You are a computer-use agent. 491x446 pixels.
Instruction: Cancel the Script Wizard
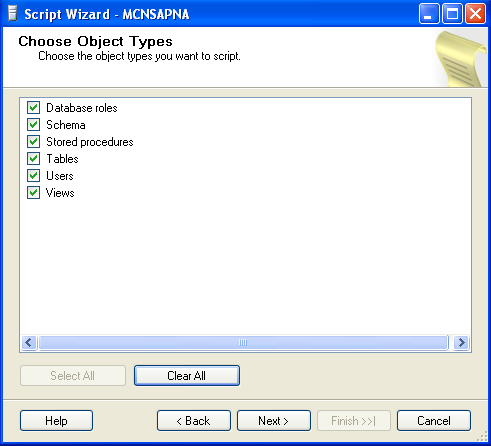434,421
